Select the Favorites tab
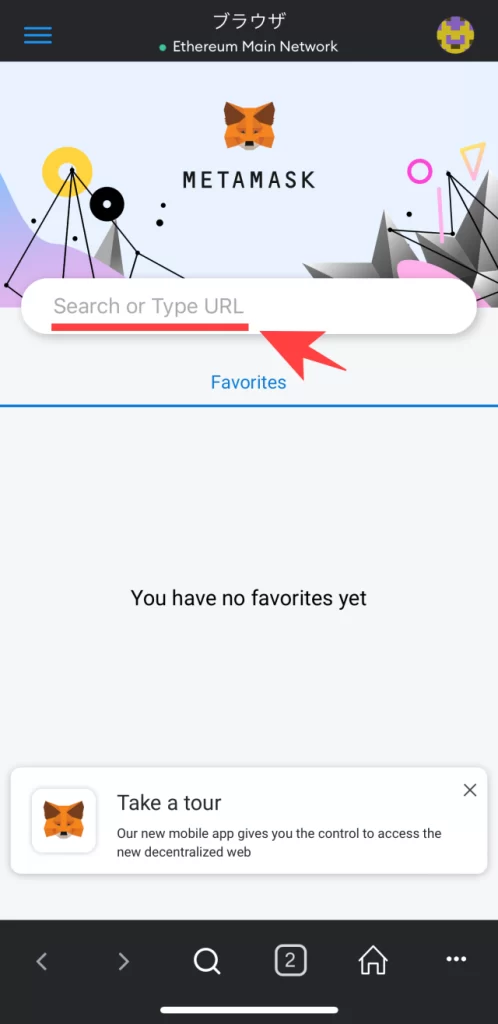This screenshot has width=498, height=1024. coord(249,382)
